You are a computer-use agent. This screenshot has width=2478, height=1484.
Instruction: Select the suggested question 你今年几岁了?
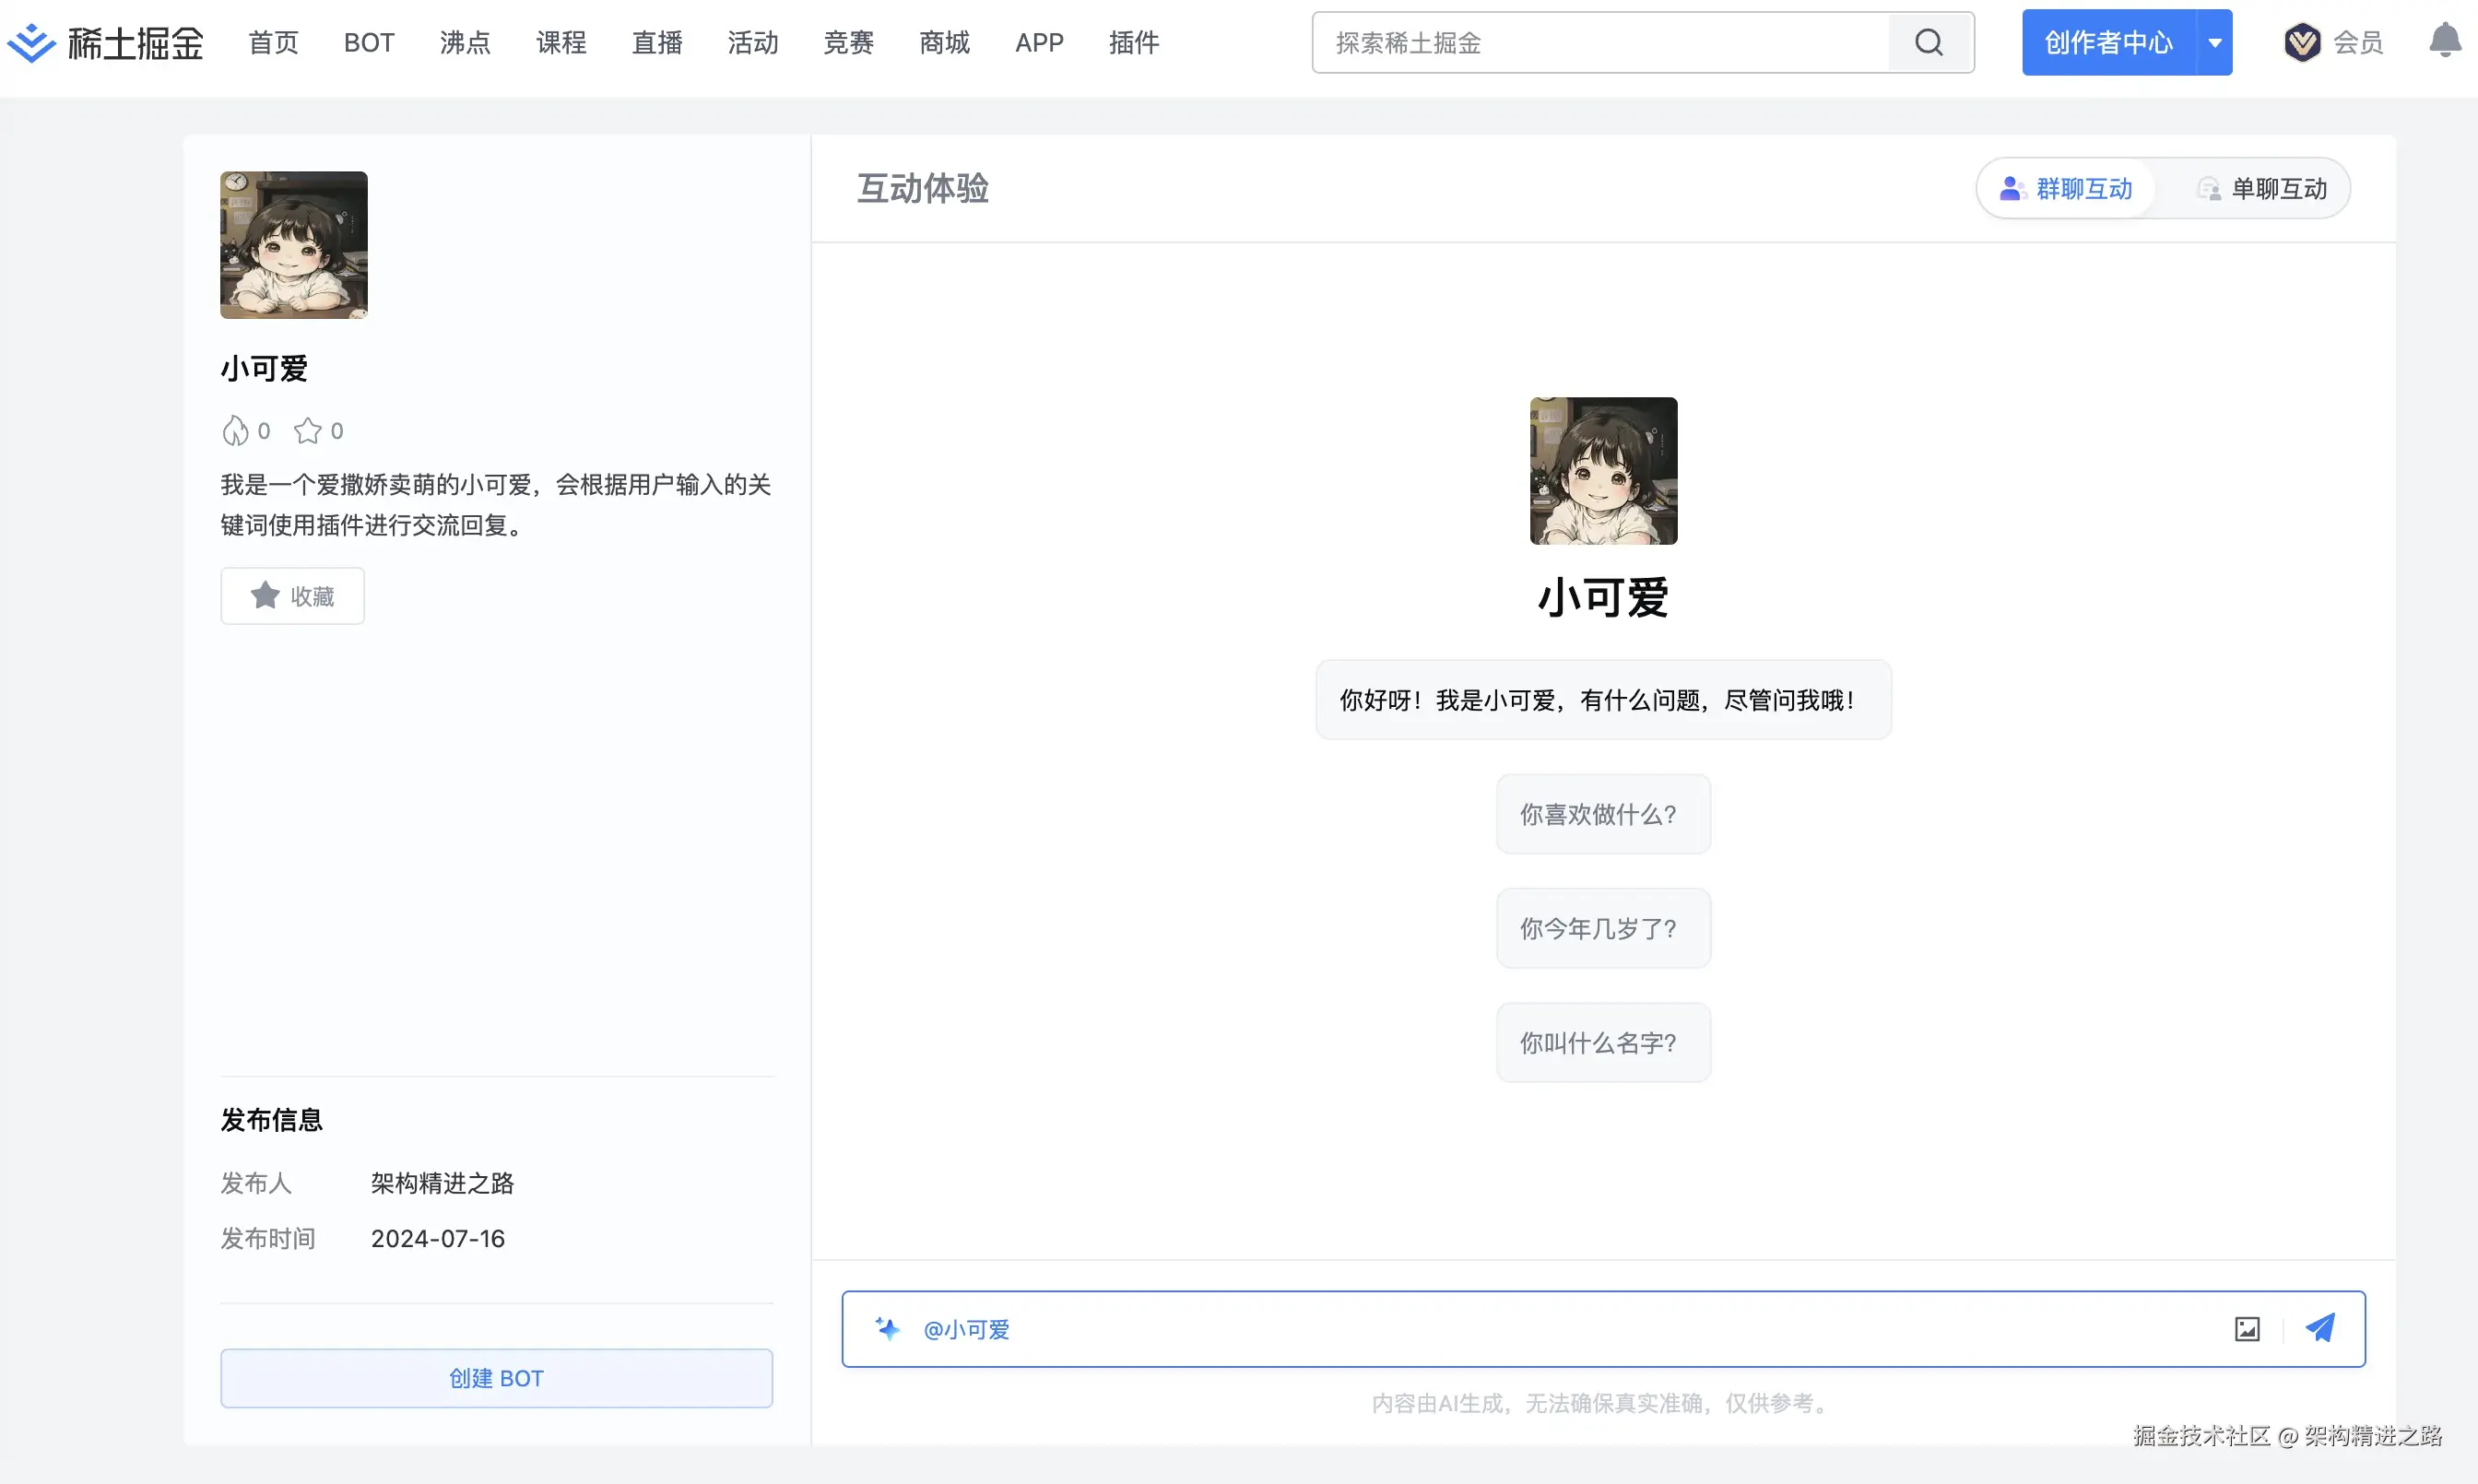[x=1602, y=928]
